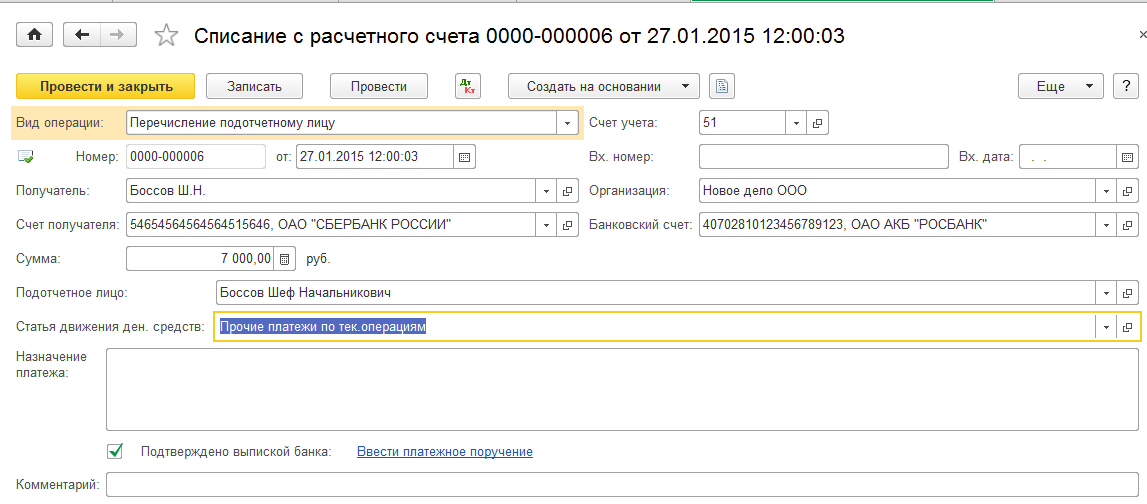This screenshot has height=504, width=1147.
Task: Open the Создать на основании menu
Action: (604, 86)
